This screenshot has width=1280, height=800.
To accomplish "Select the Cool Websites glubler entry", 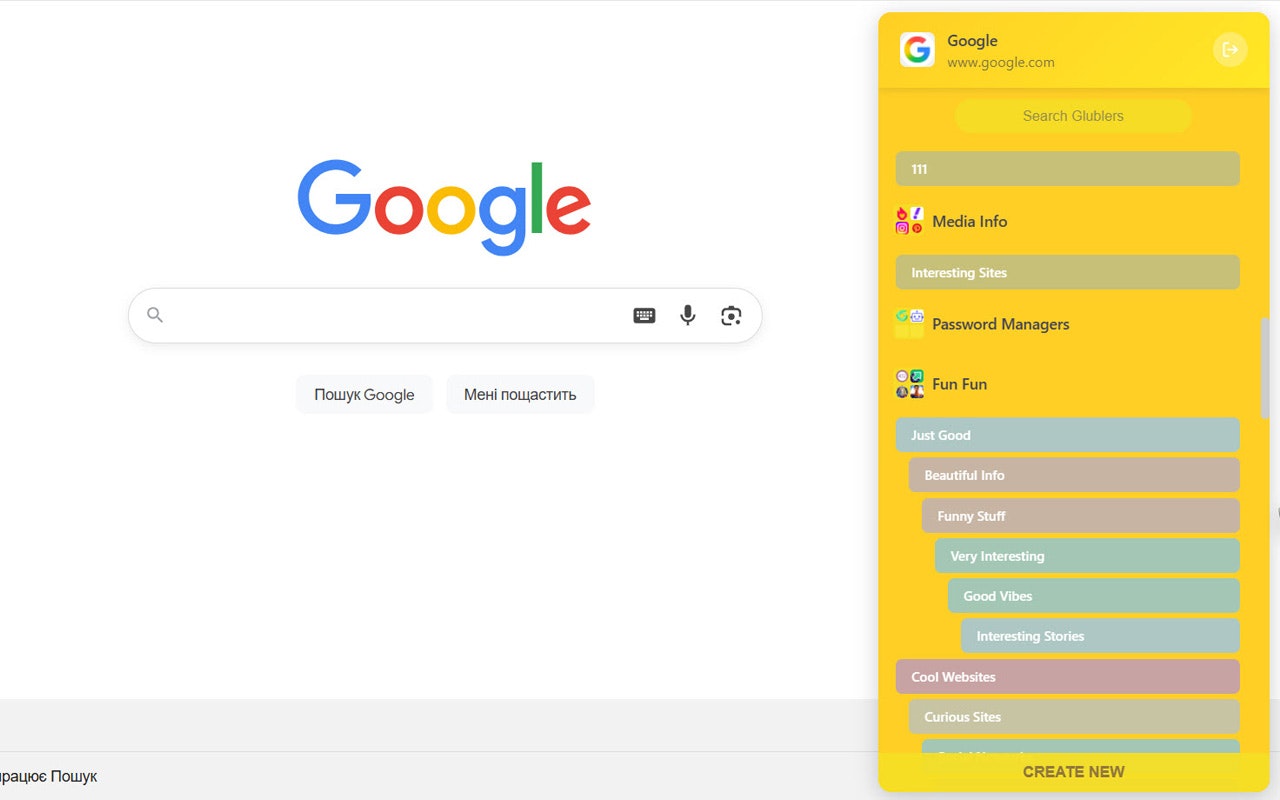I will tap(1067, 676).
